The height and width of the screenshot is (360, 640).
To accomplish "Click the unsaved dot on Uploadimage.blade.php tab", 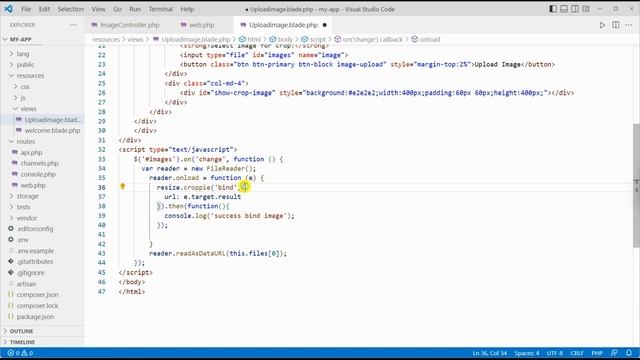I will pos(324,25).
